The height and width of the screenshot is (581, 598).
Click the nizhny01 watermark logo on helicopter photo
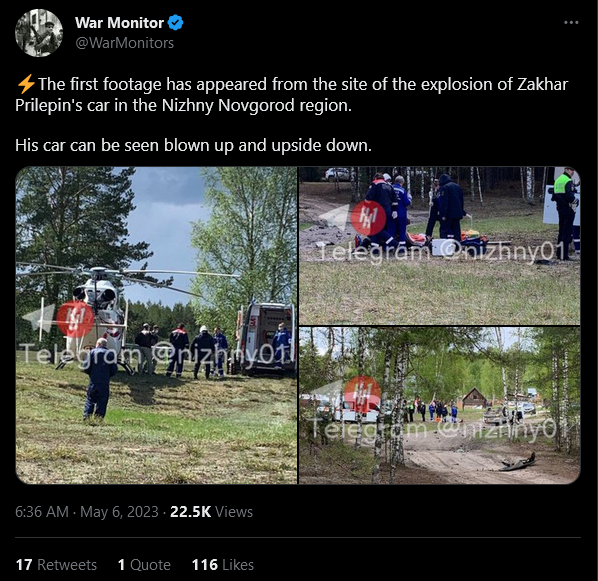click(x=76, y=320)
